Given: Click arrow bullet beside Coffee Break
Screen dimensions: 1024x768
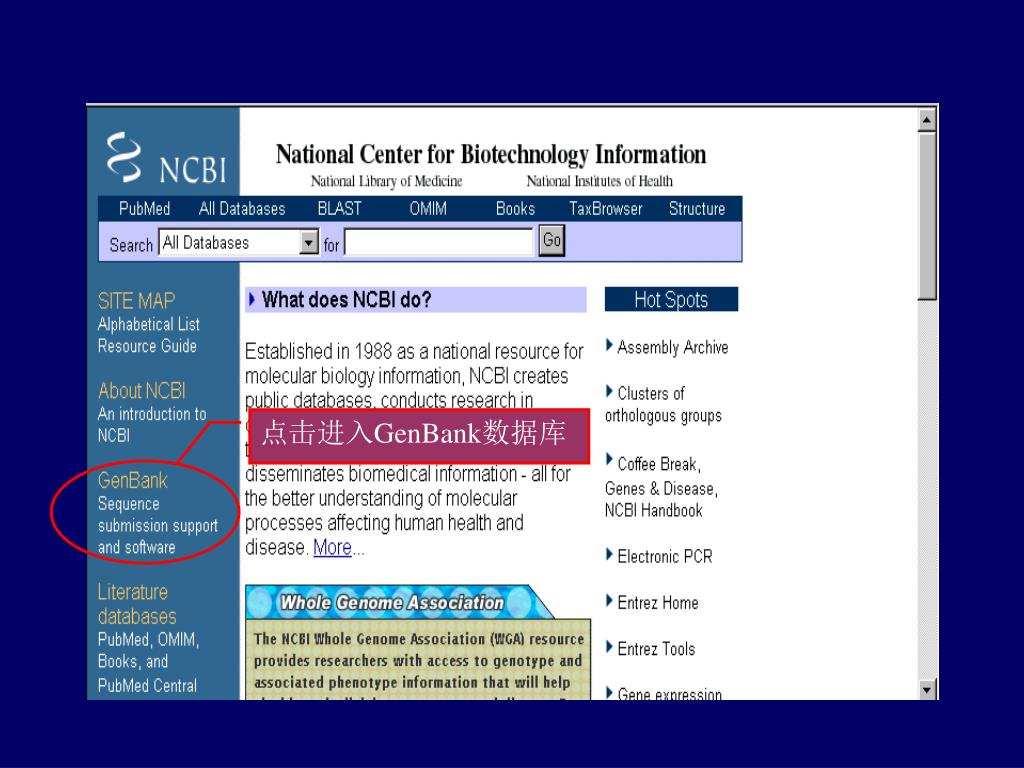Looking at the screenshot, I should pos(609,460).
